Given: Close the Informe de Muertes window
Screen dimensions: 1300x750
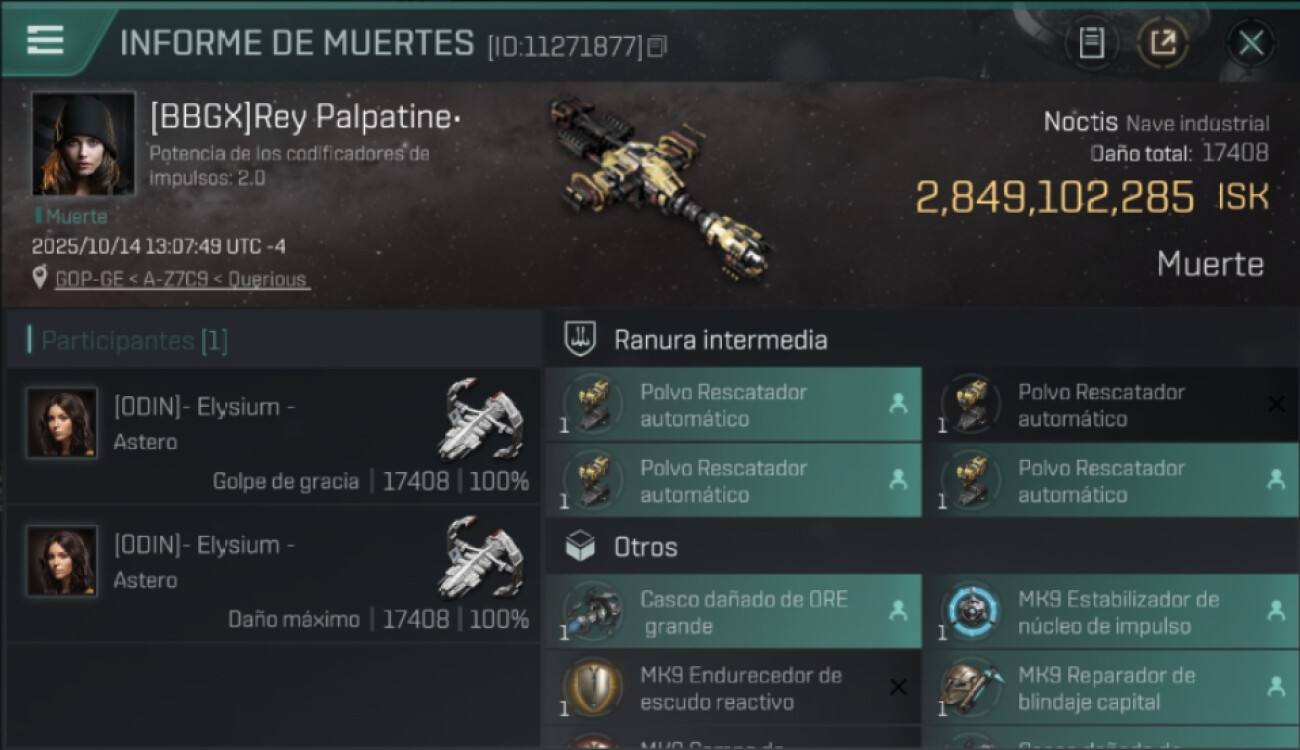Looking at the screenshot, I should pos(1251,43).
